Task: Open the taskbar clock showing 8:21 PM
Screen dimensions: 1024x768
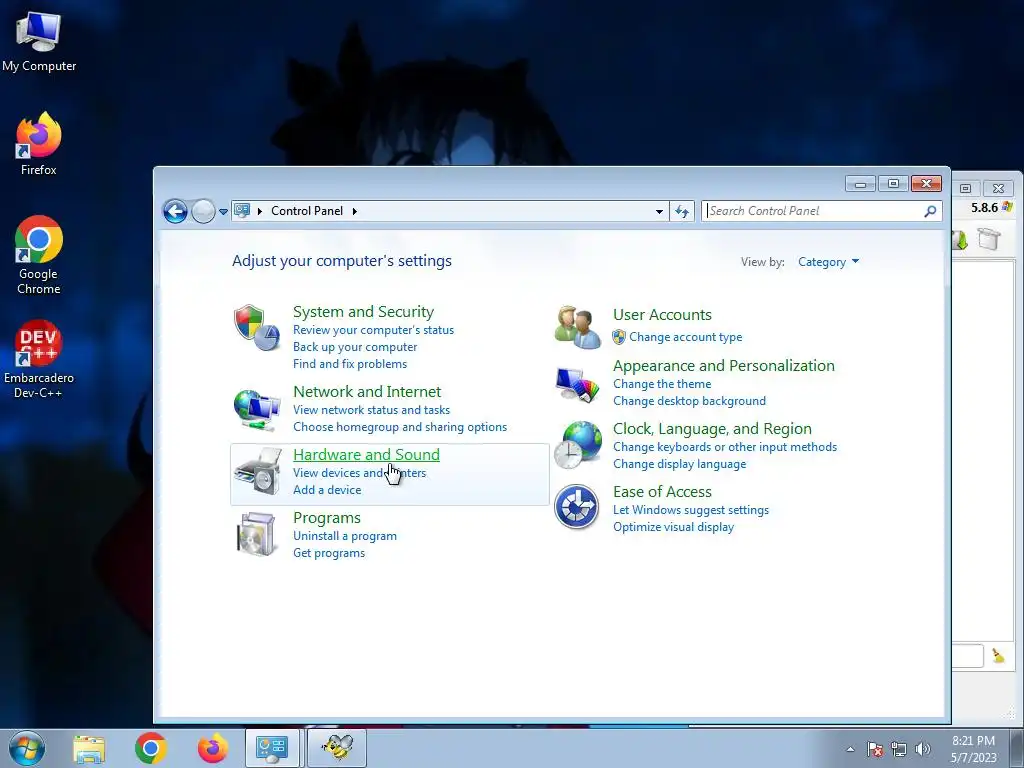Action: 973,749
